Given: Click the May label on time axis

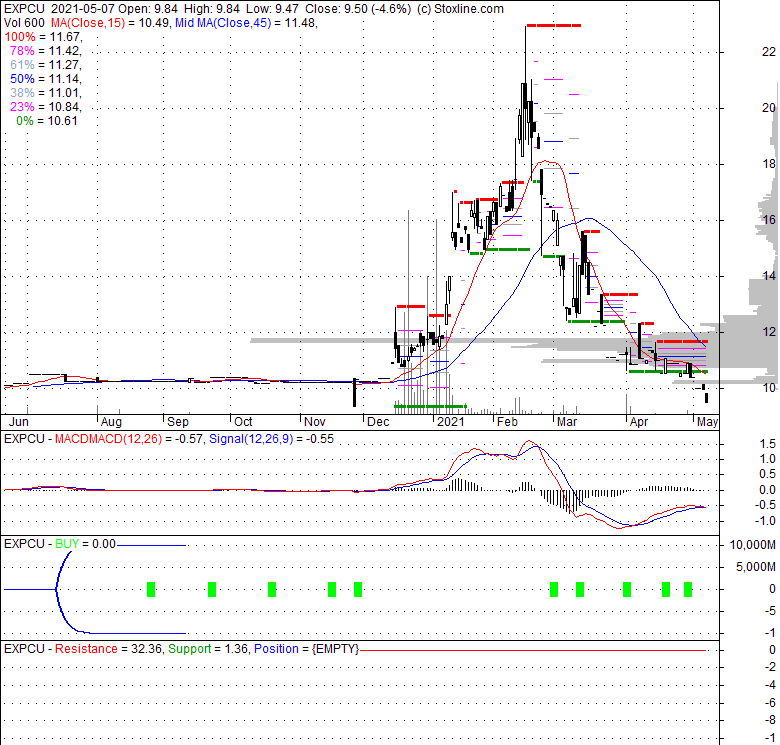Looking at the screenshot, I should tap(707, 422).
